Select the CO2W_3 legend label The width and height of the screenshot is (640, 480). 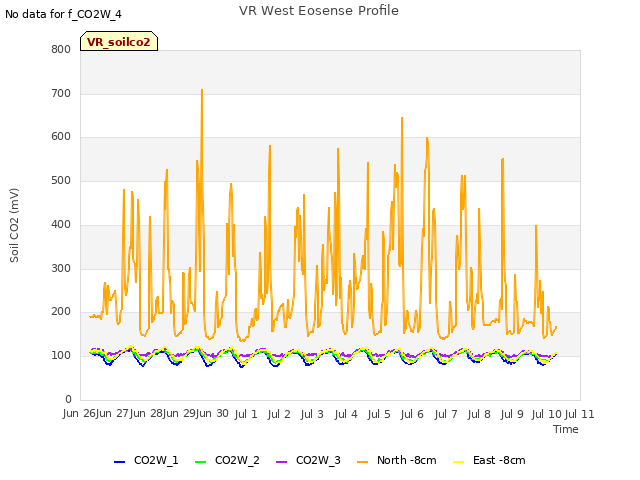coord(318,460)
